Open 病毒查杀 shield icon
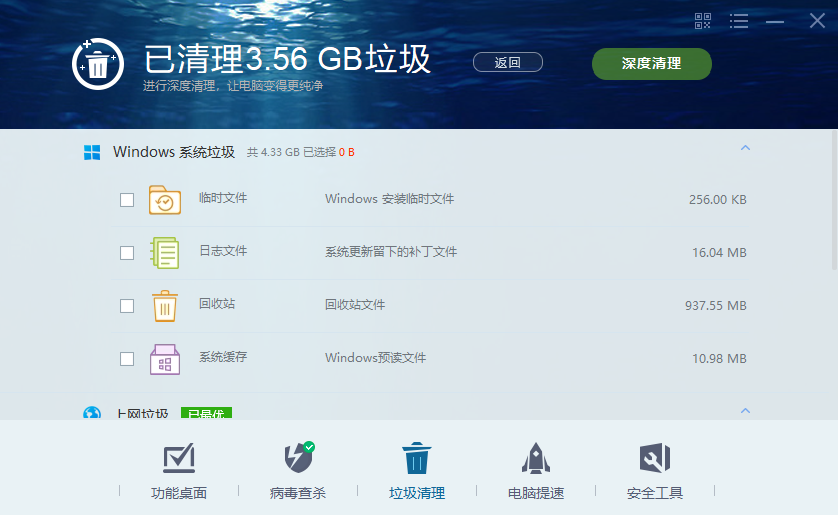 298,457
